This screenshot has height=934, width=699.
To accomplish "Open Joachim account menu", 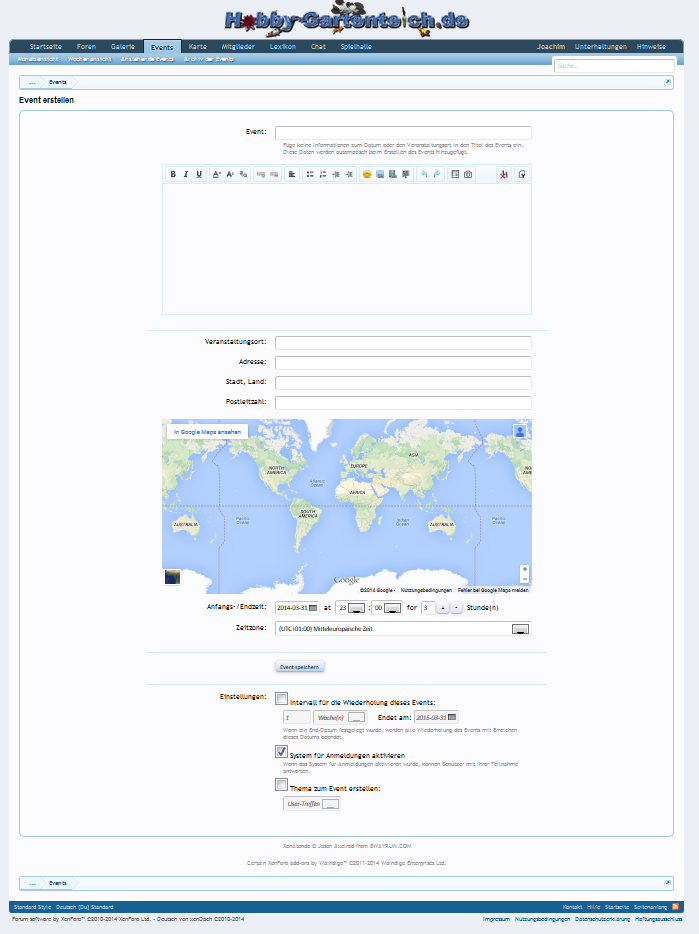I will click(x=551, y=46).
